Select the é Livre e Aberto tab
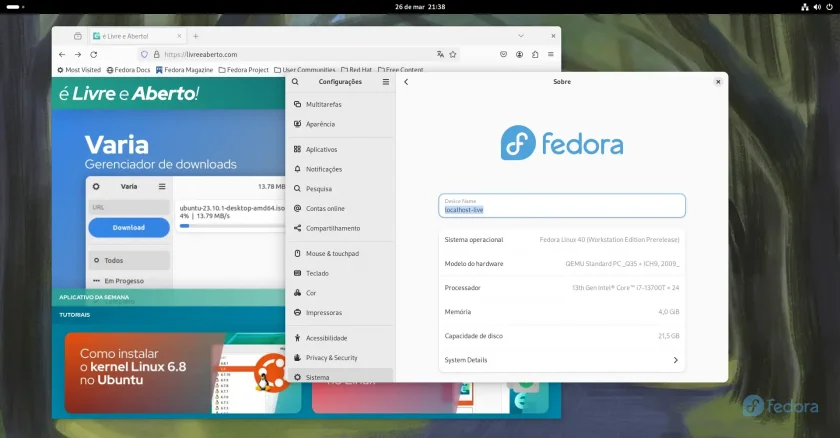 (137, 36)
